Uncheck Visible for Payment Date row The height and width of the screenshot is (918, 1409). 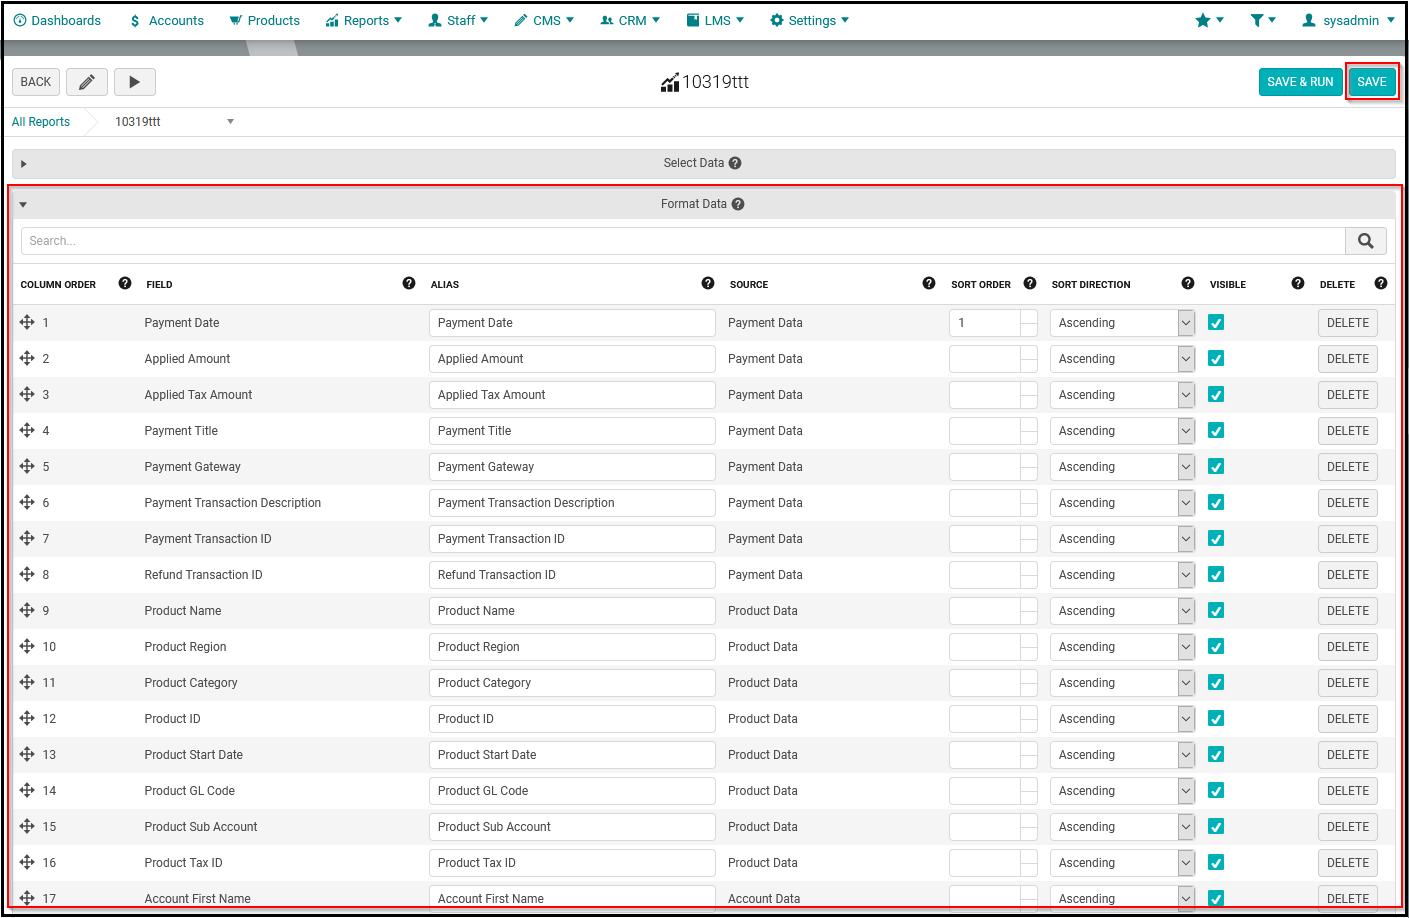(x=1216, y=322)
